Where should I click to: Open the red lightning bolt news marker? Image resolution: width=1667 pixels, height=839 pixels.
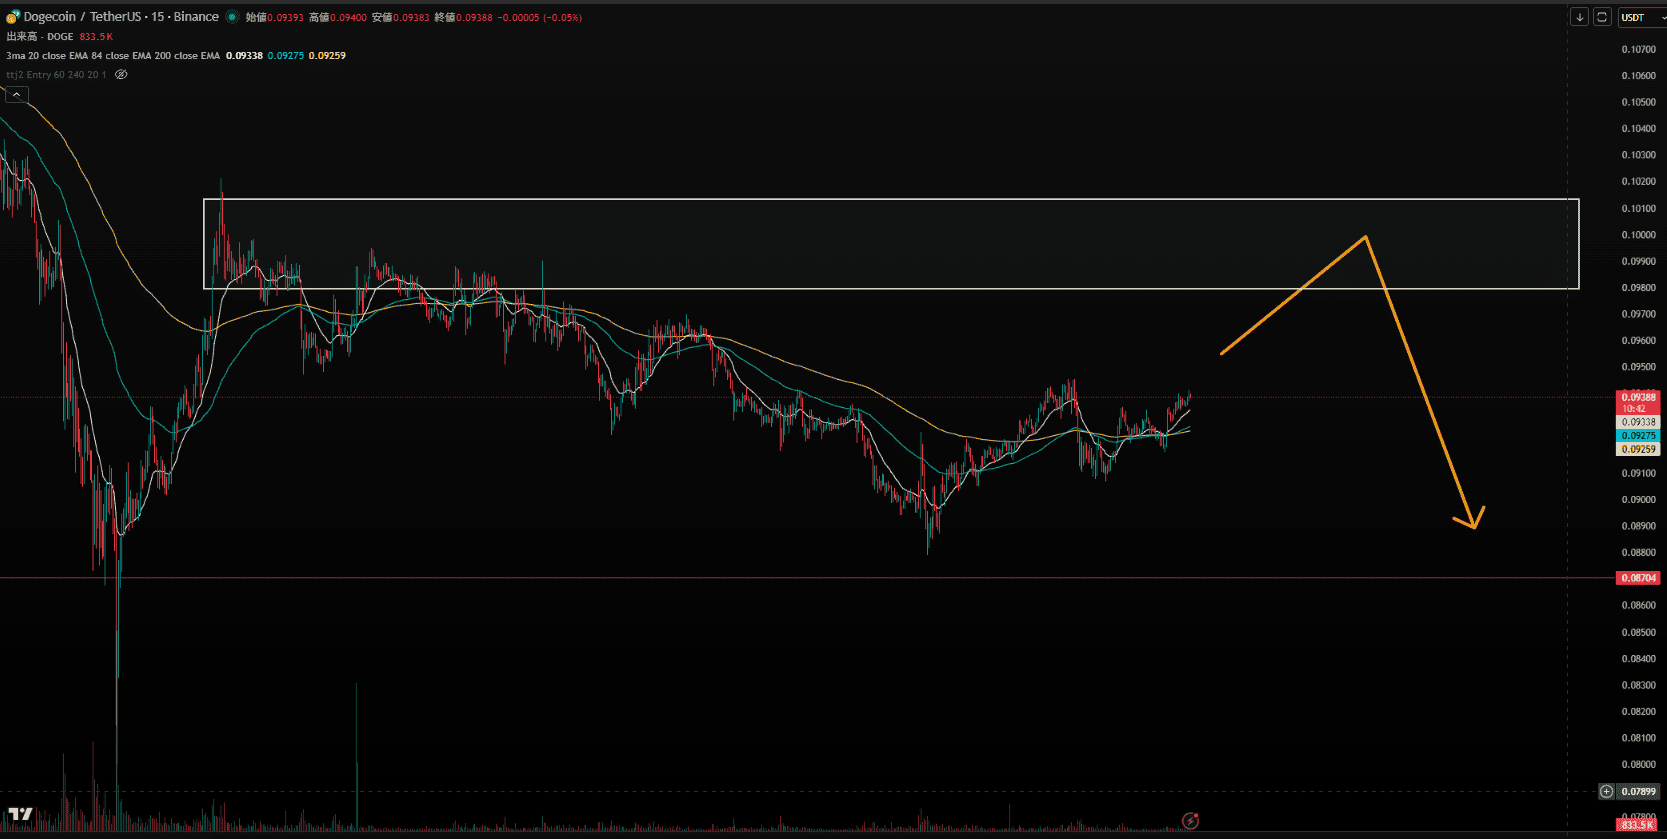point(1190,821)
